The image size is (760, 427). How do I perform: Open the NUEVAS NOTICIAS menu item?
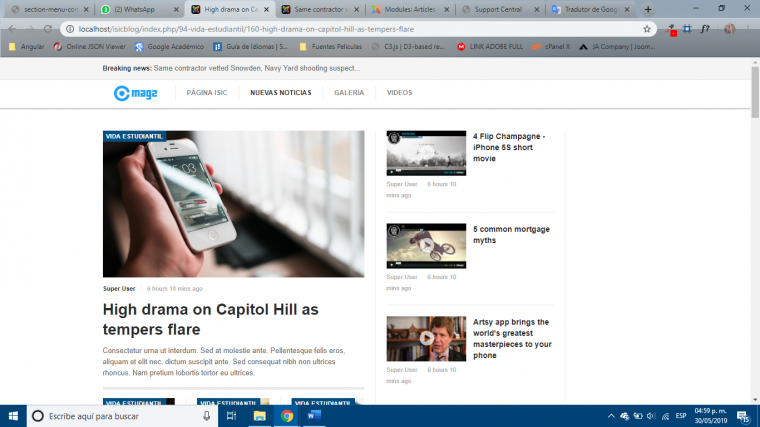[280, 93]
